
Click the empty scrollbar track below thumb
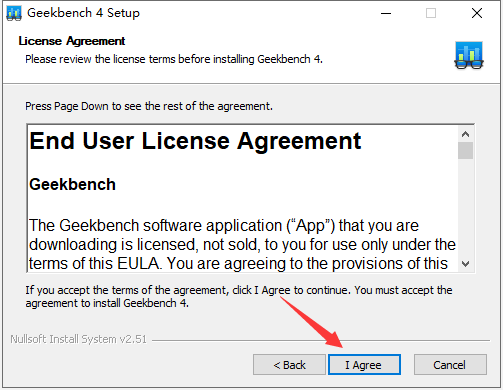click(x=466, y=208)
